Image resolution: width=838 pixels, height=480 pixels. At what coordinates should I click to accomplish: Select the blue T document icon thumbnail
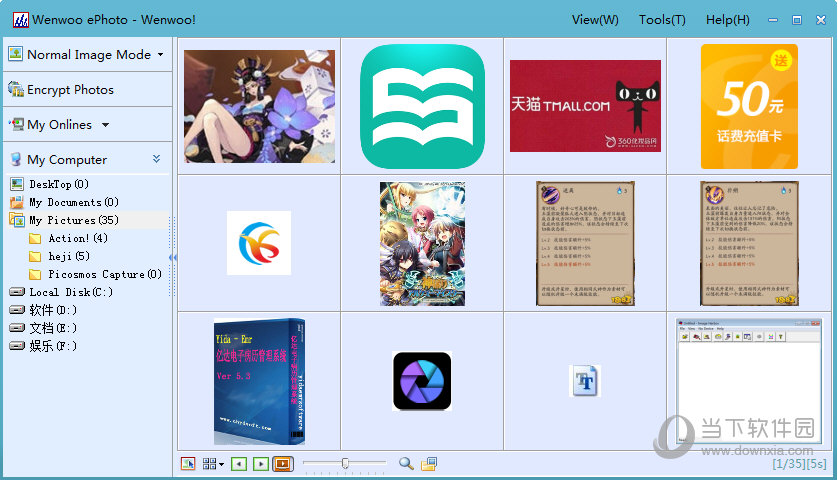point(585,381)
